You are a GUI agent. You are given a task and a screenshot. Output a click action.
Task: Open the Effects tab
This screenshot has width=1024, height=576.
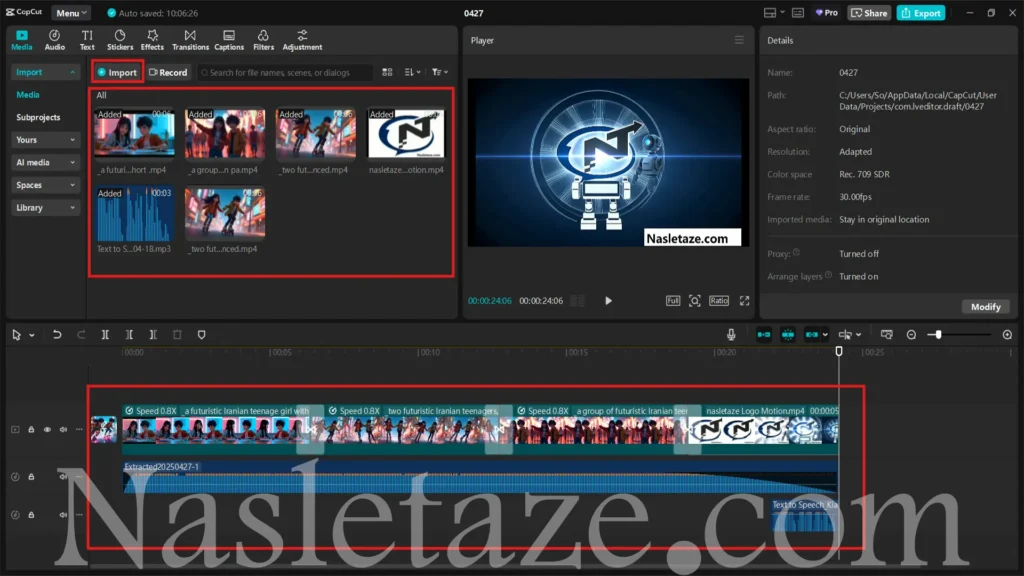(x=152, y=40)
